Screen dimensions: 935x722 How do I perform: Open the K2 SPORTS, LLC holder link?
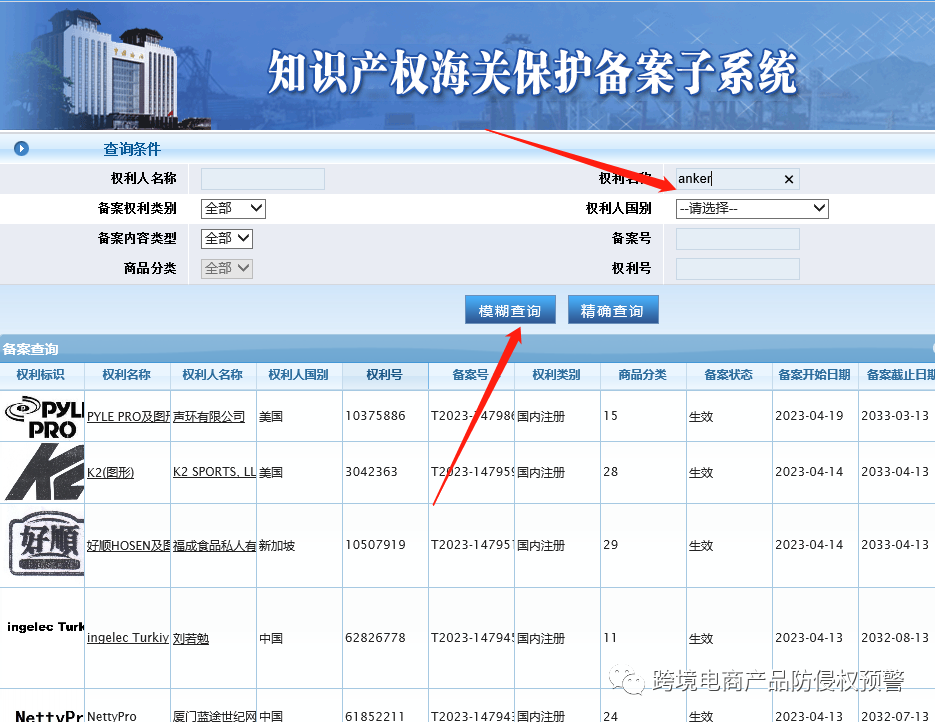click(214, 472)
